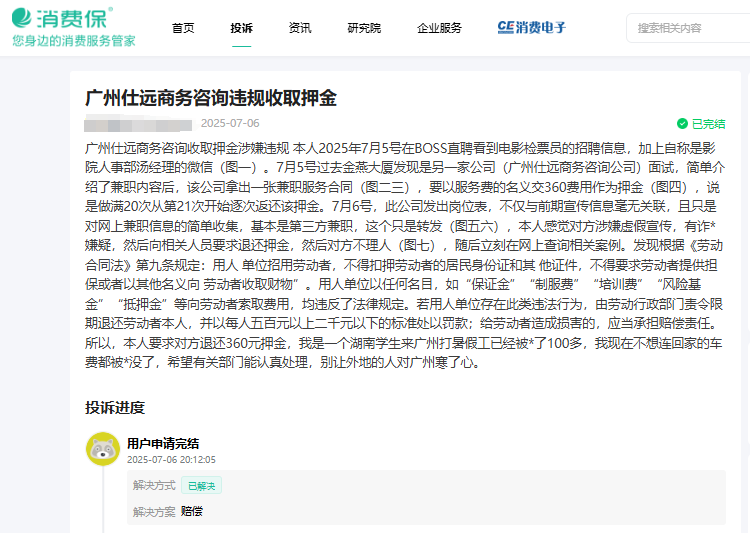750x533 pixels.
Task: Click the raccoon user avatar
Action: pos(103,449)
